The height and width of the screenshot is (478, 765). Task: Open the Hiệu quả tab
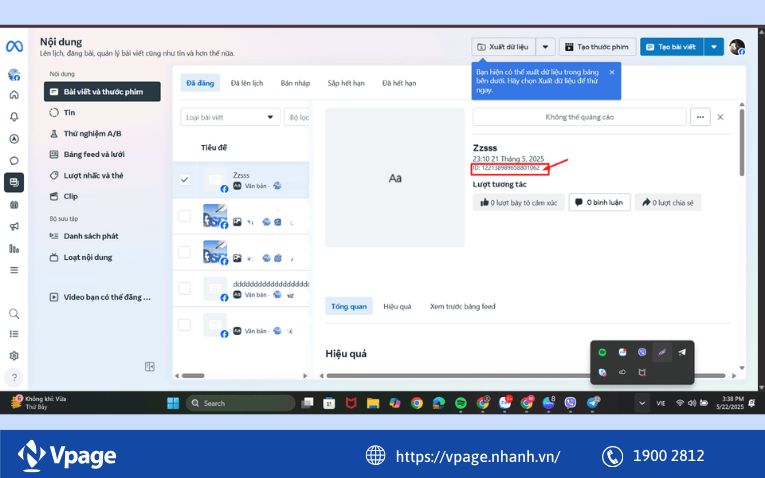click(397, 306)
